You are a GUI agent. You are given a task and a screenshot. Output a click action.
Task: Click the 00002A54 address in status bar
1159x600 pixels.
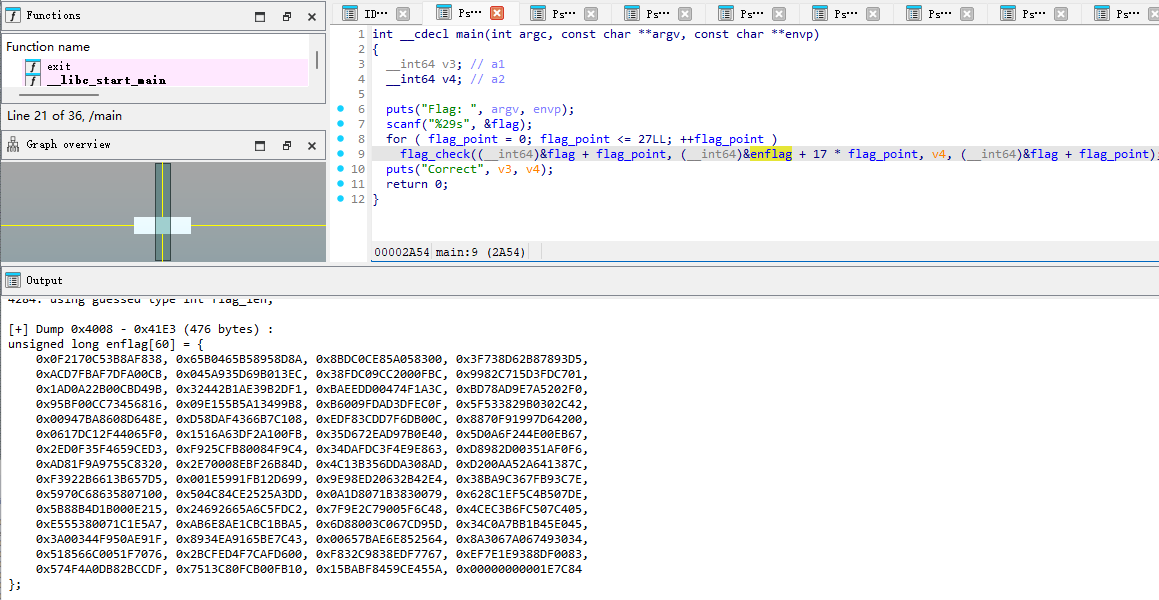point(402,252)
